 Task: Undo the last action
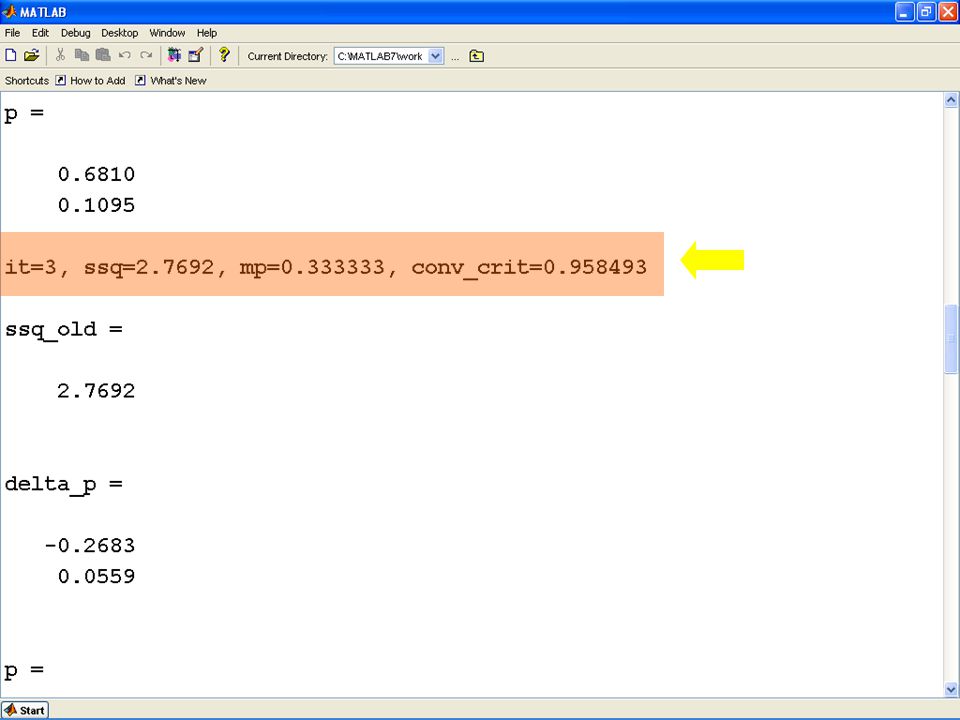[124, 55]
